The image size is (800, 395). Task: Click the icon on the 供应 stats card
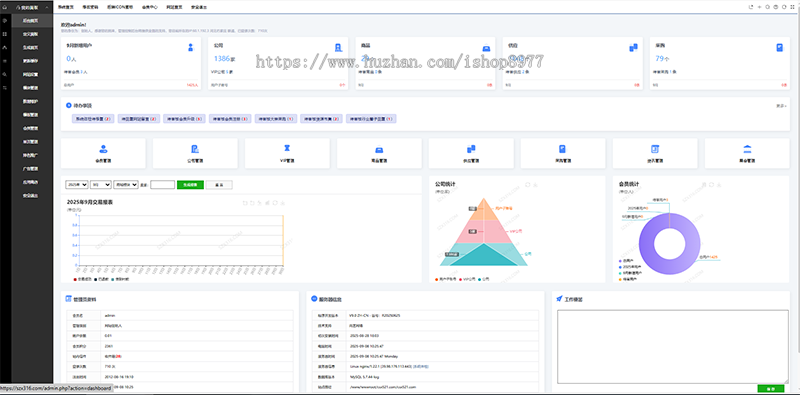633,47
